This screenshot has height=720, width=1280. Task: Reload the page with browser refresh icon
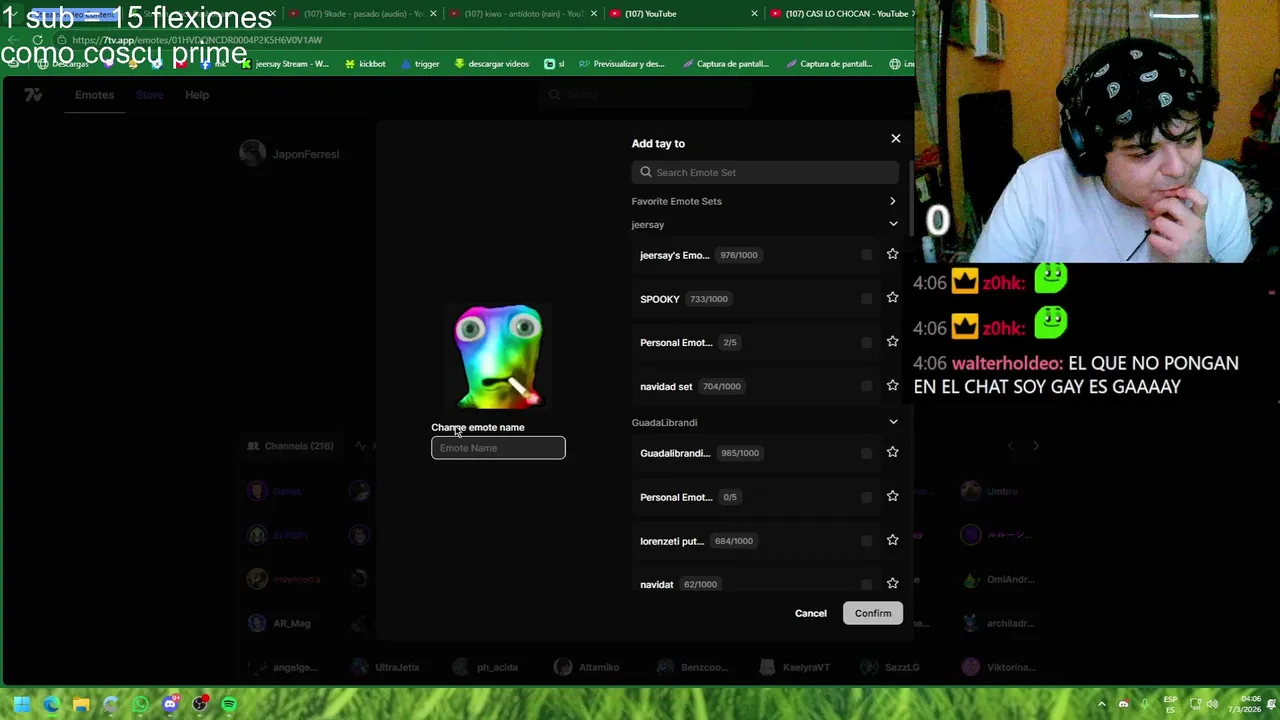38,40
